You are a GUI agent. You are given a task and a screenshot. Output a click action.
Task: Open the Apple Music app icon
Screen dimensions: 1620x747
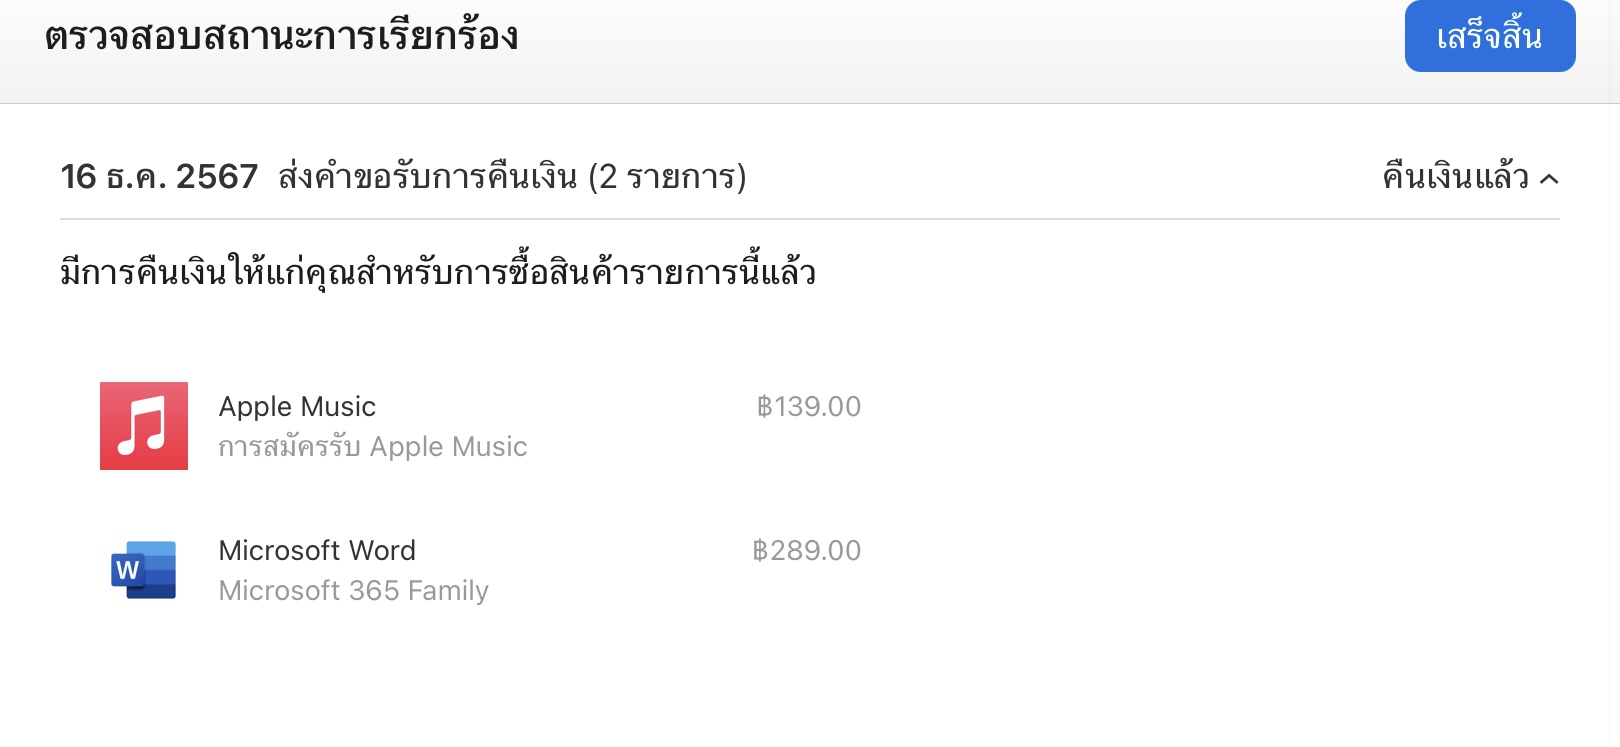144,426
